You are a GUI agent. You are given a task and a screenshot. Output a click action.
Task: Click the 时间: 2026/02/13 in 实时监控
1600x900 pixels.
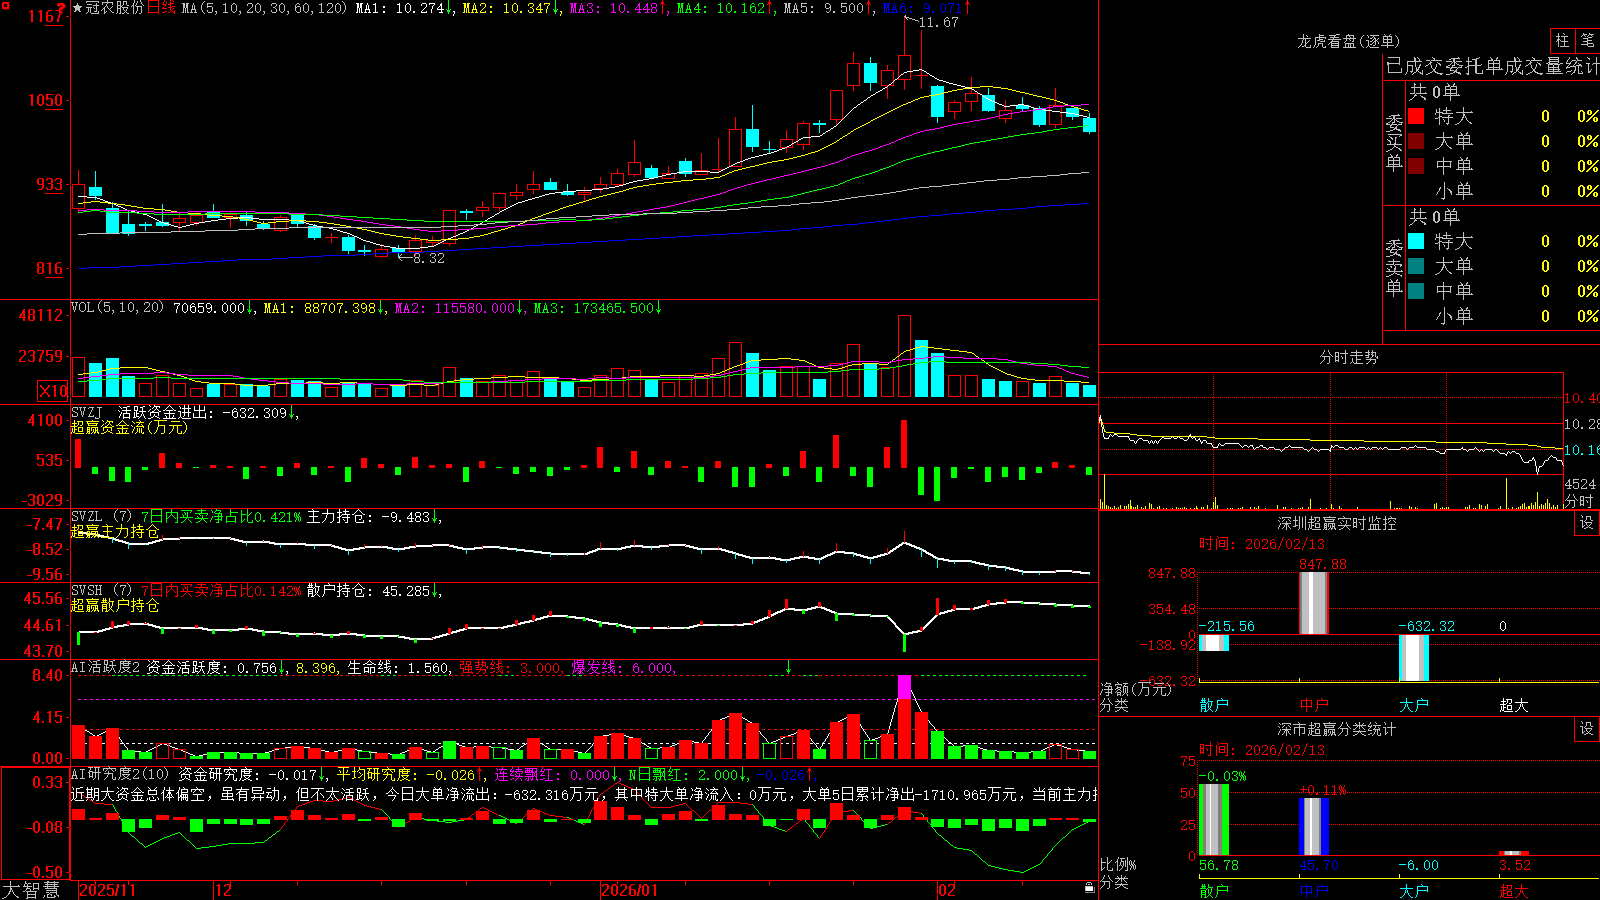coord(1262,544)
